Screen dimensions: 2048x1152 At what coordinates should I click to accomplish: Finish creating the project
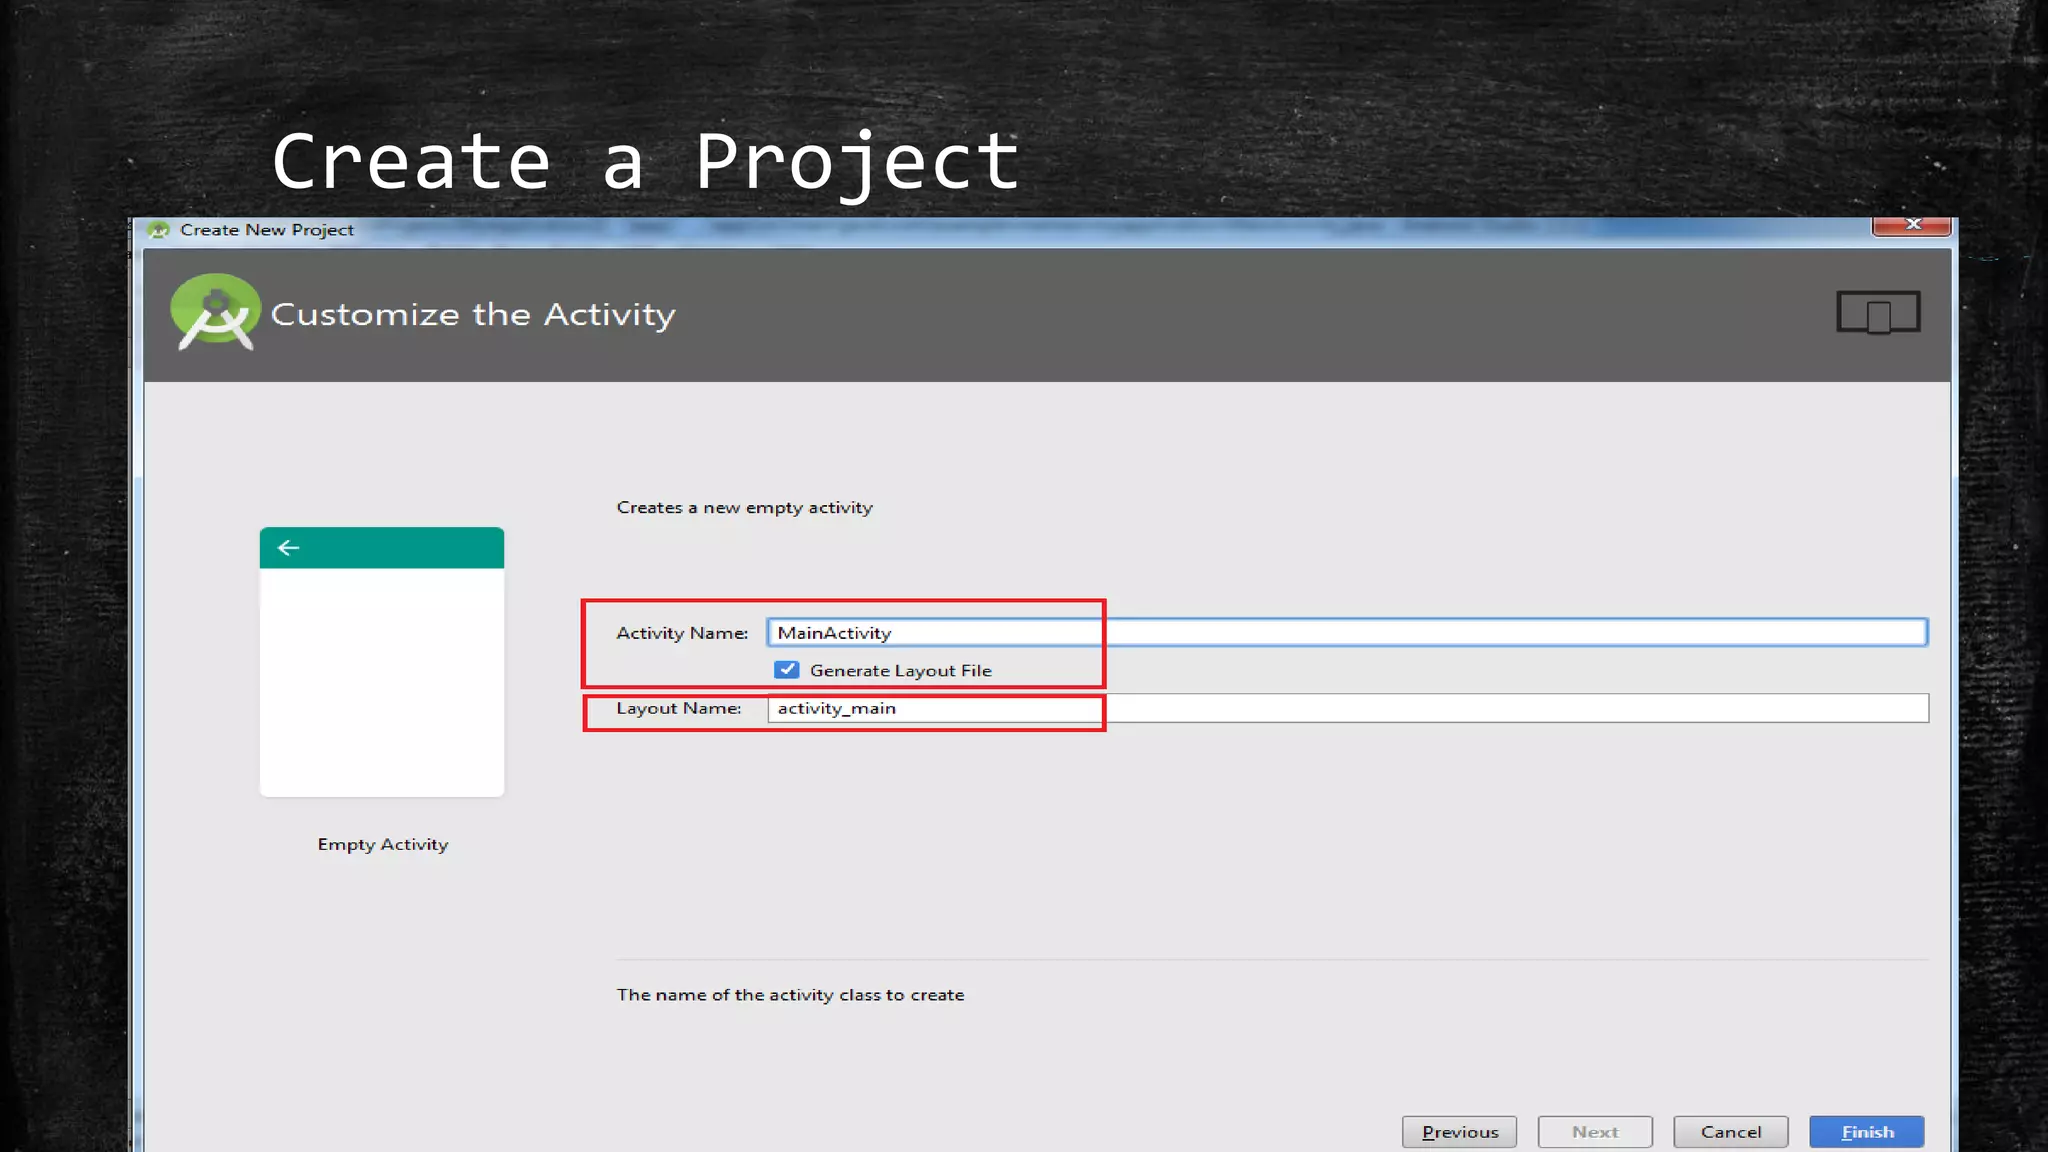click(x=1867, y=1132)
